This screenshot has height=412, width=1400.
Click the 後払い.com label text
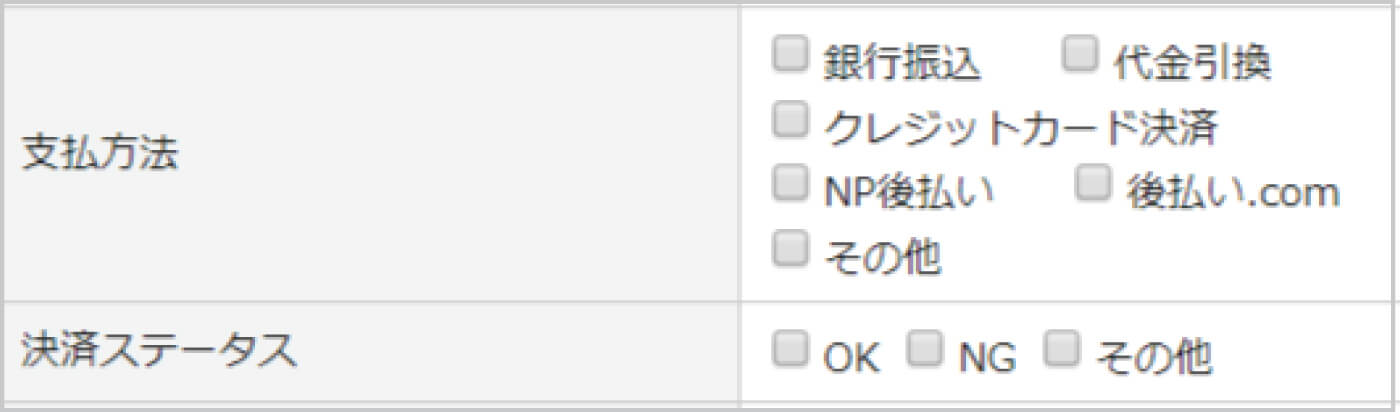click(x=1232, y=192)
